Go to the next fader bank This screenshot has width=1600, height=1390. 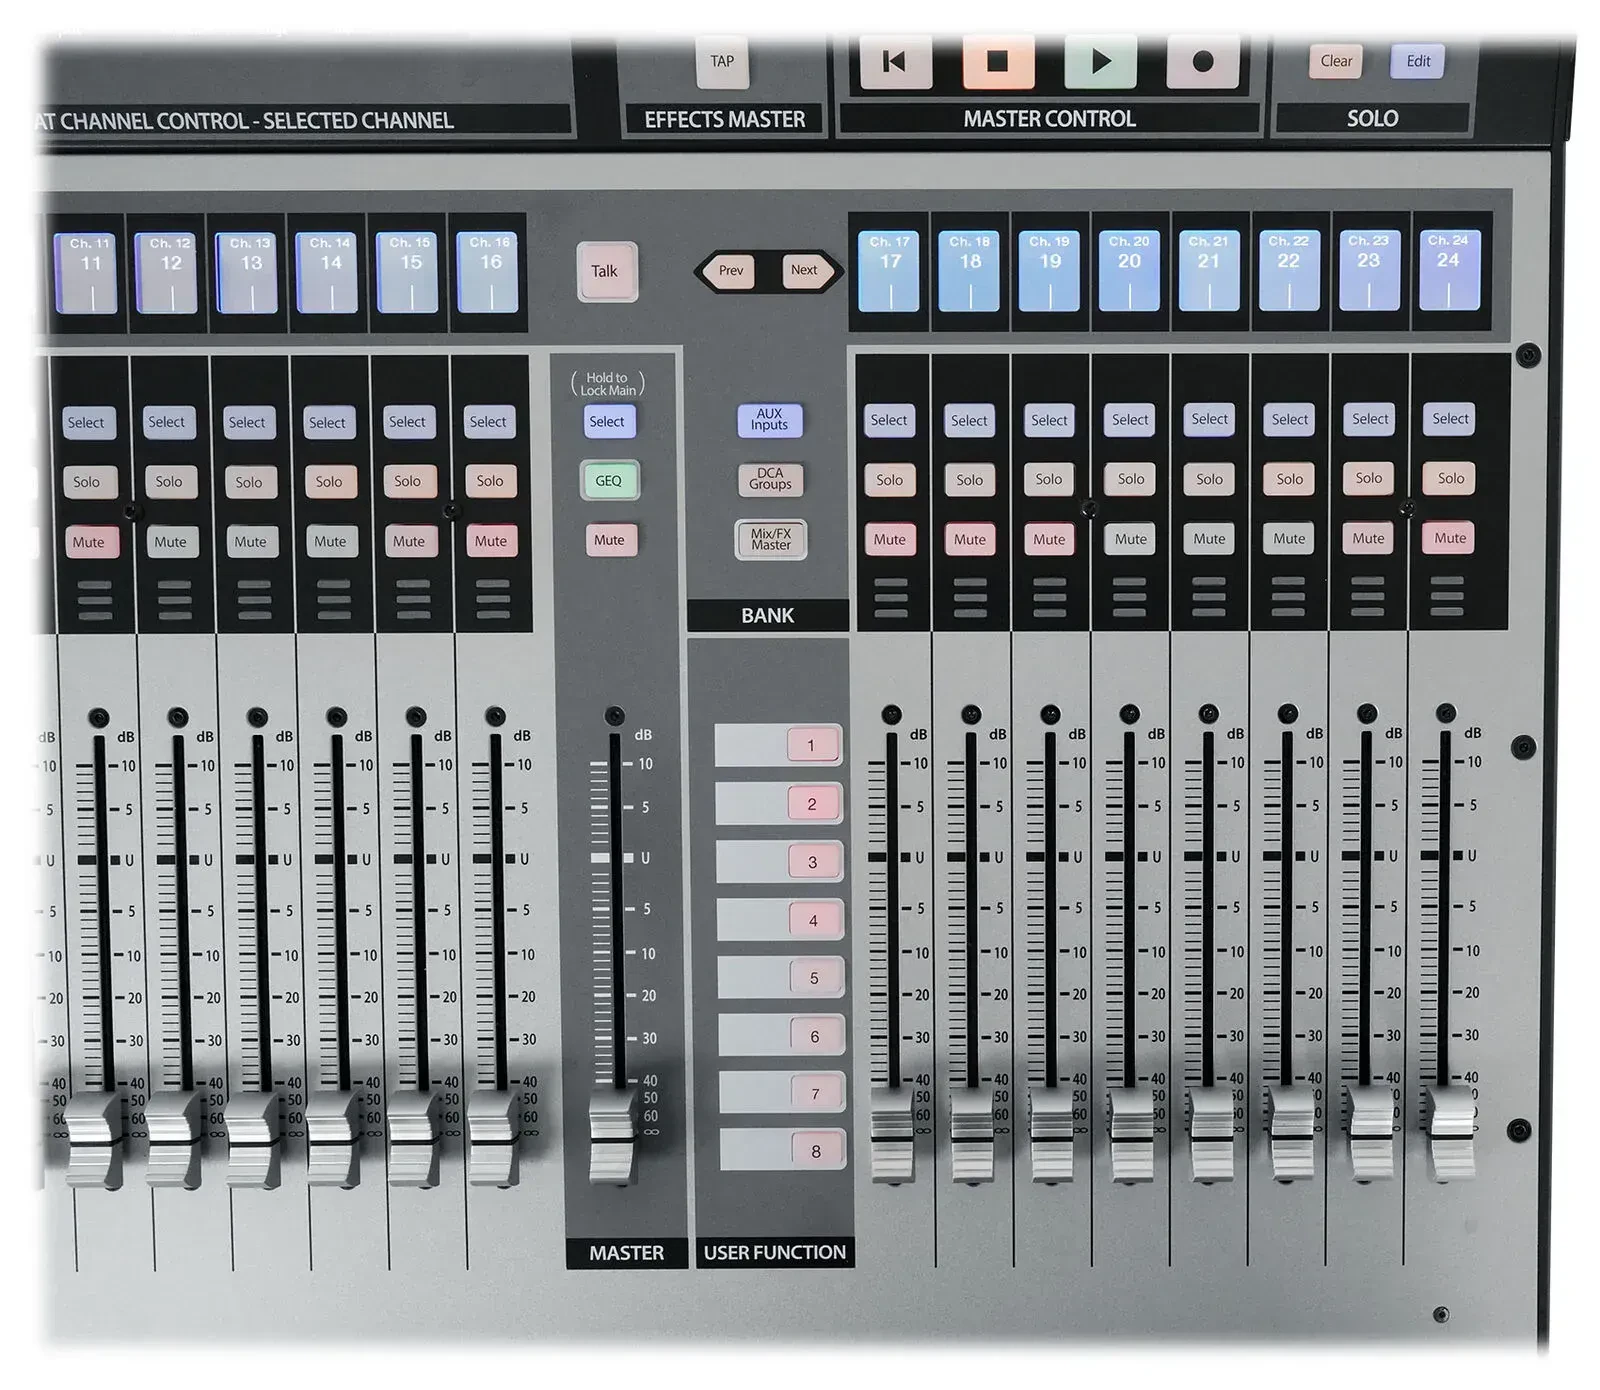[x=804, y=270]
